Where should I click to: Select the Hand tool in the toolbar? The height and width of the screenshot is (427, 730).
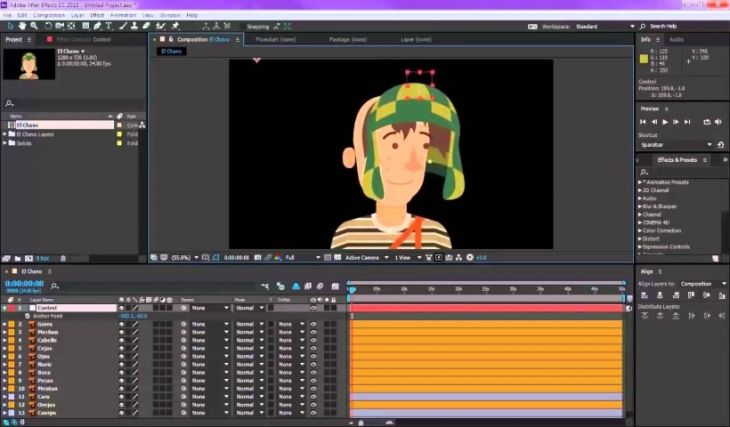23,26
